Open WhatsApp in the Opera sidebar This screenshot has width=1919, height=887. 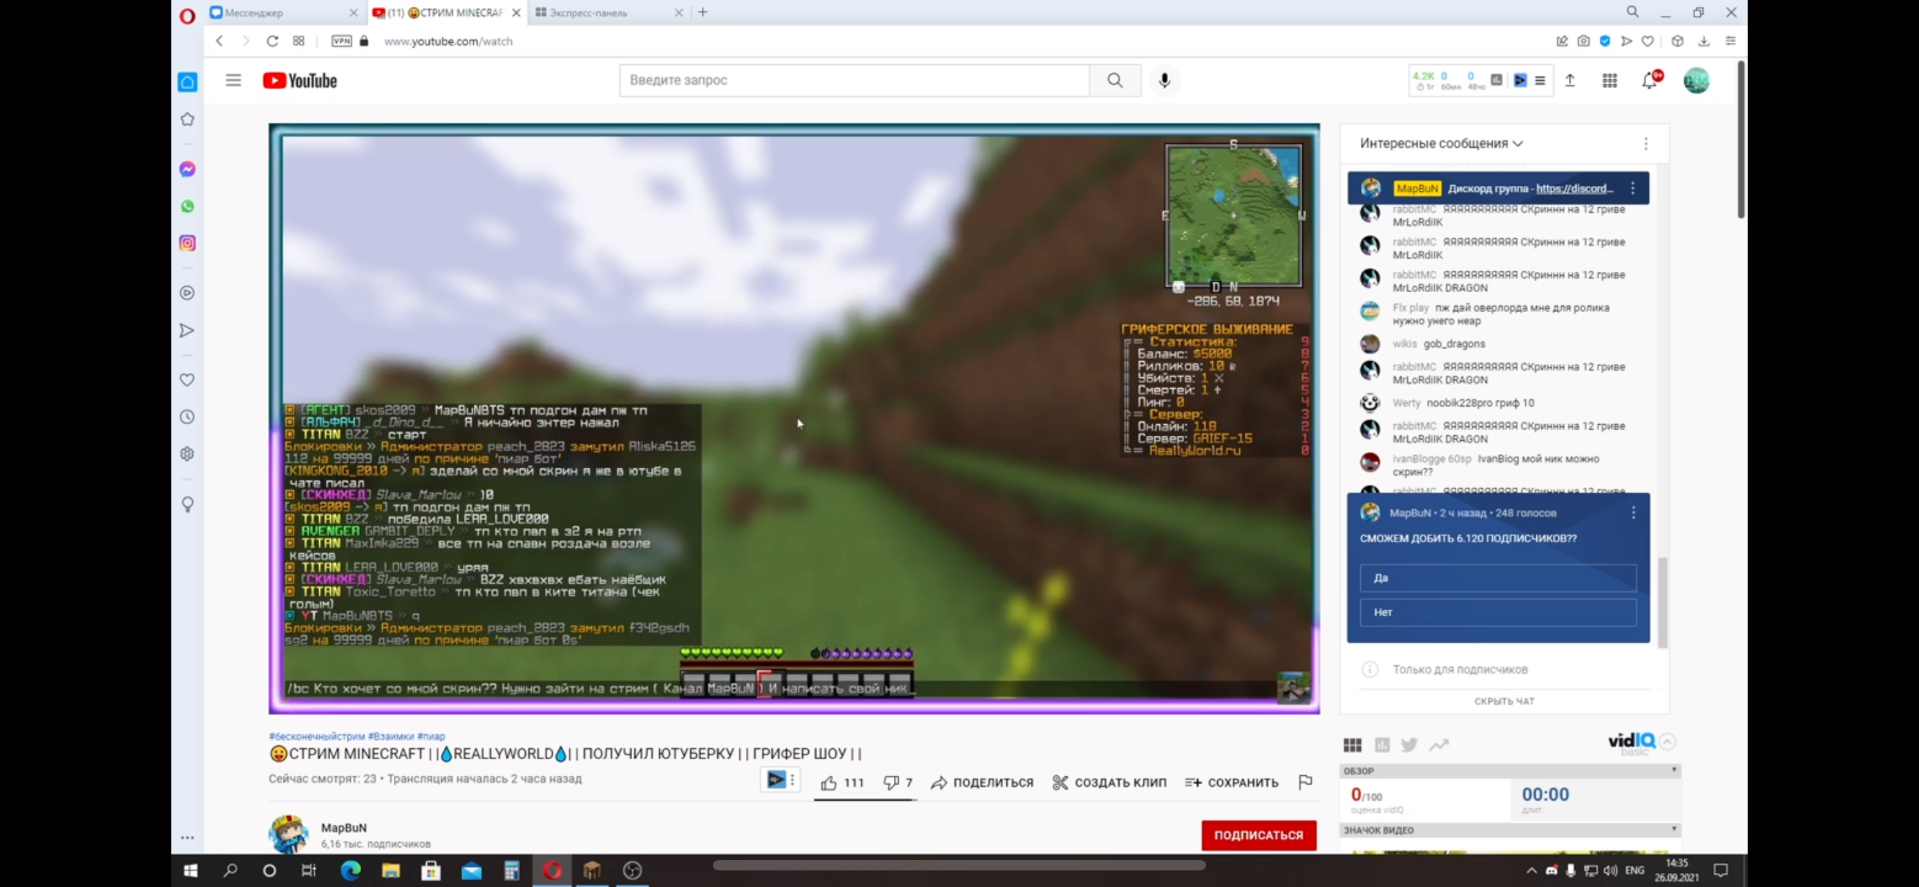[x=187, y=206]
